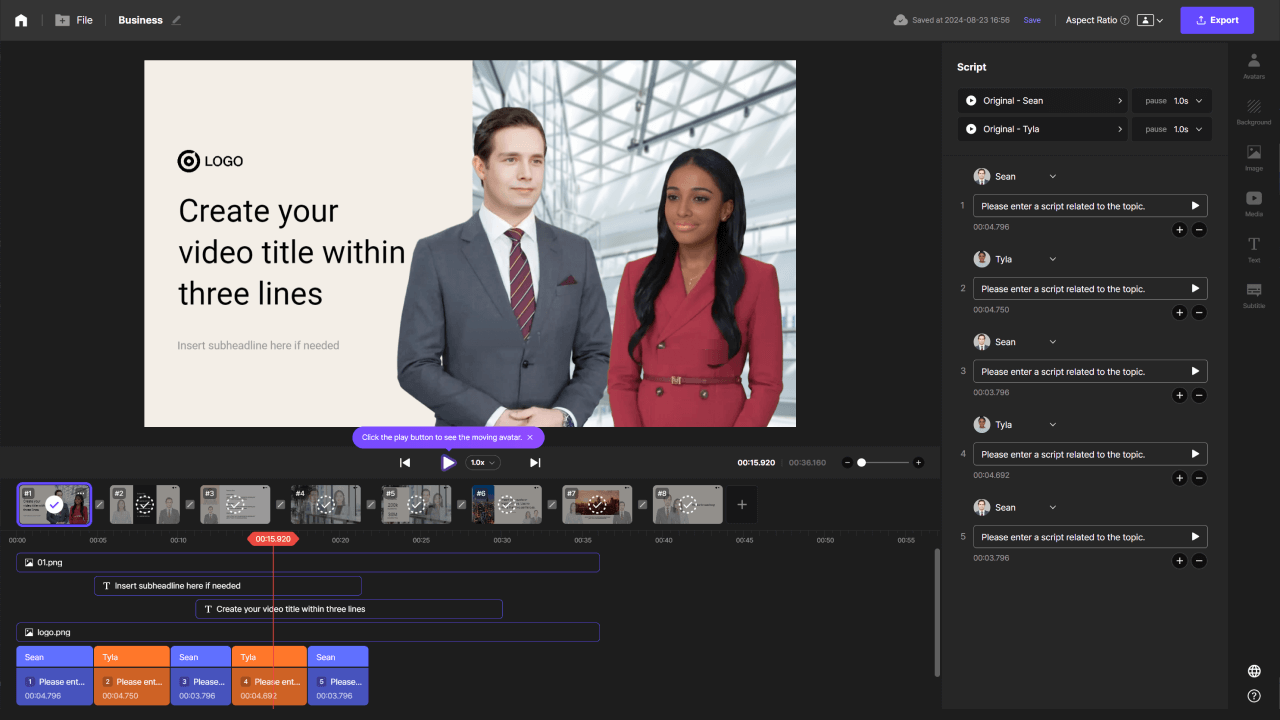Click script 1 text input field
Screen dimensions: 1280x720
[x=1090, y=206]
